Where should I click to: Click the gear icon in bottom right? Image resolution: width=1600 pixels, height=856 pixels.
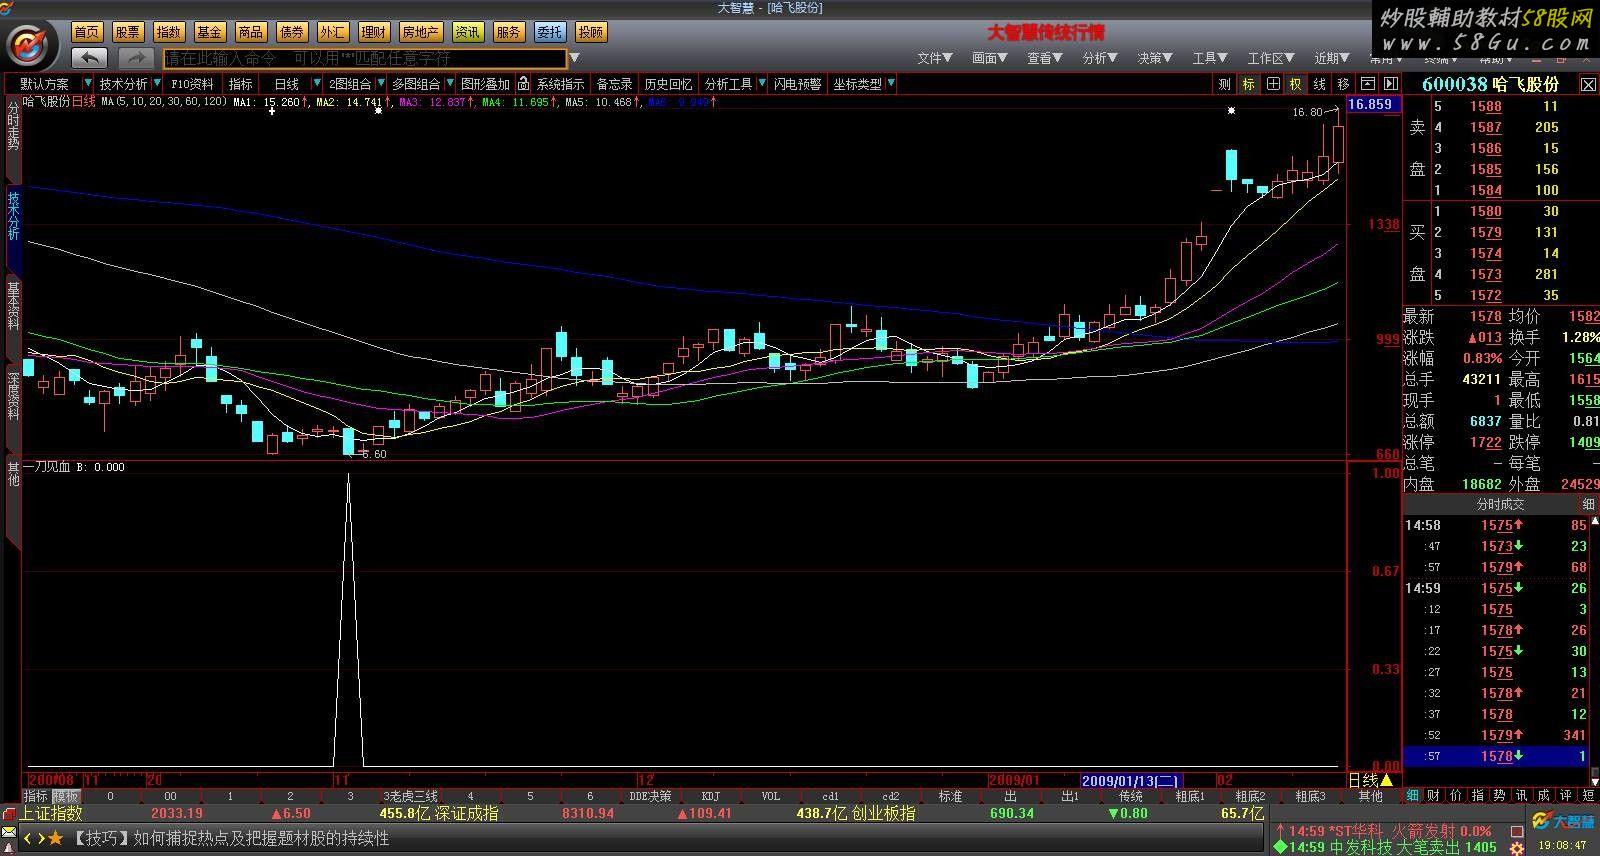1517,848
